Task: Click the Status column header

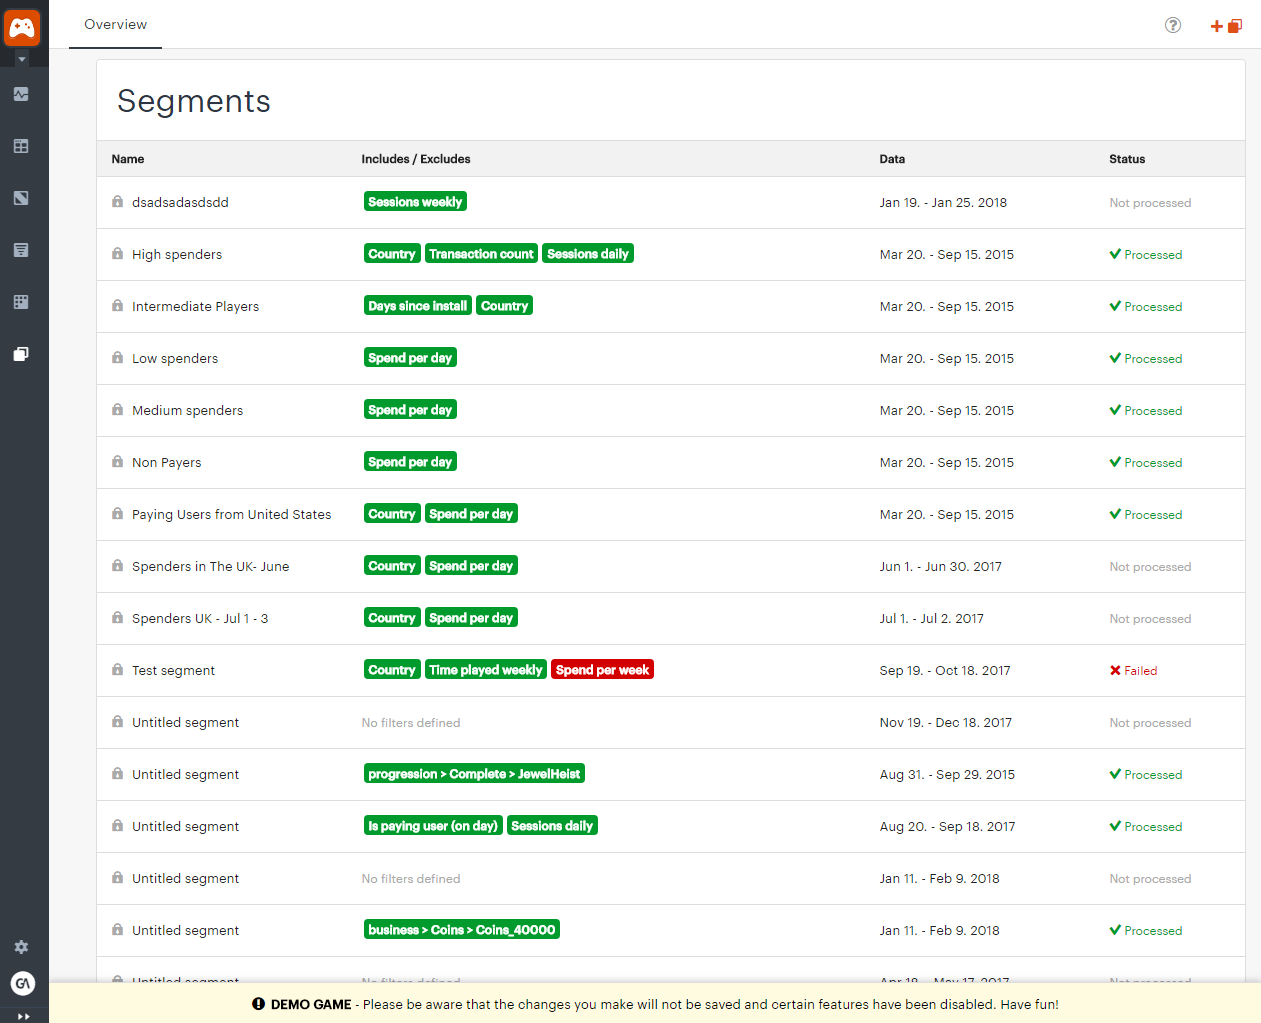Action: pos(1127,159)
